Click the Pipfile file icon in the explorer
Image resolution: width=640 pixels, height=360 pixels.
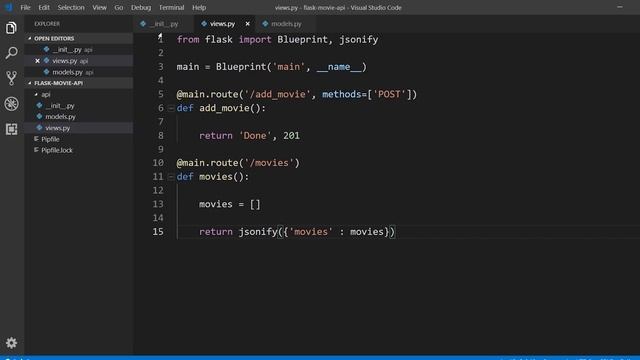tap(36, 139)
